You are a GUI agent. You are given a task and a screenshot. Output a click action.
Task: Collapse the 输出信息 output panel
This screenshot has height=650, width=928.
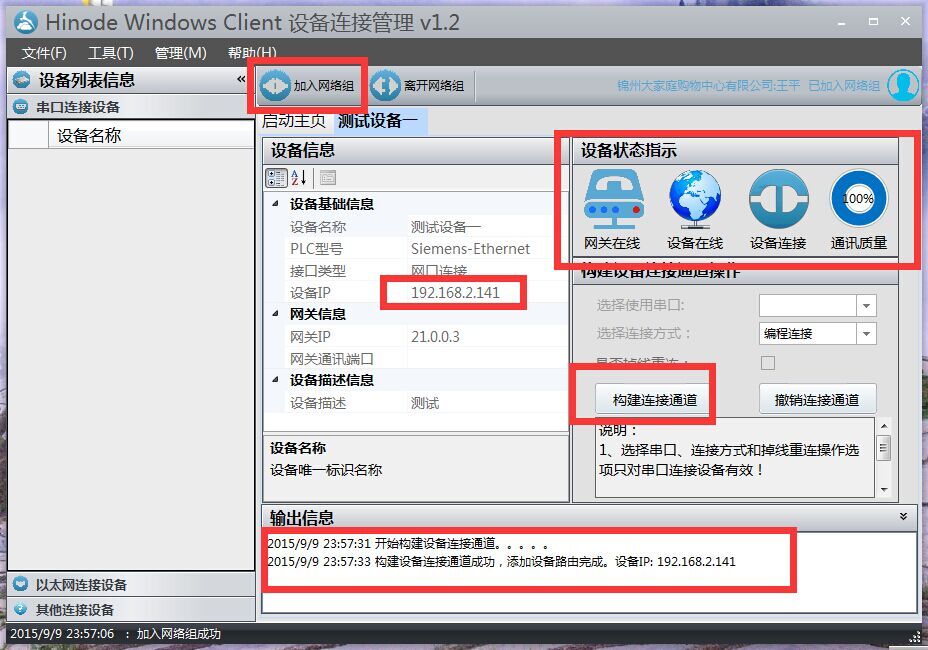point(903,517)
